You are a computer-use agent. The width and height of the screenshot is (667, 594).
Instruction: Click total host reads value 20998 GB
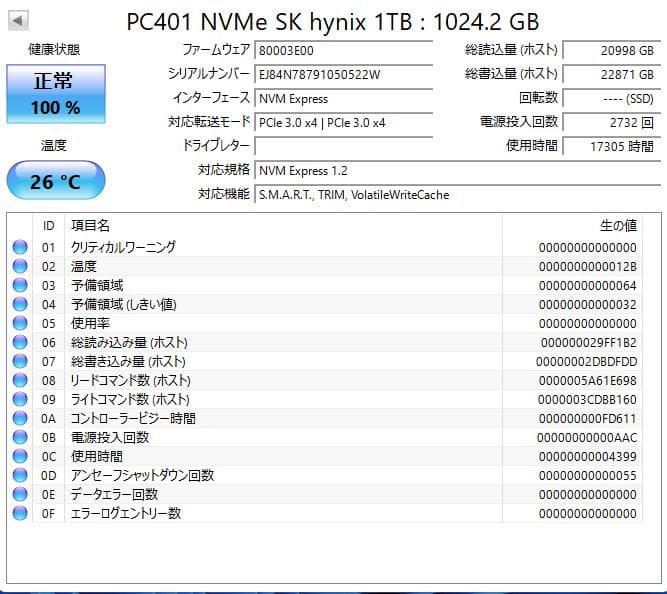pyautogui.click(x=612, y=50)
